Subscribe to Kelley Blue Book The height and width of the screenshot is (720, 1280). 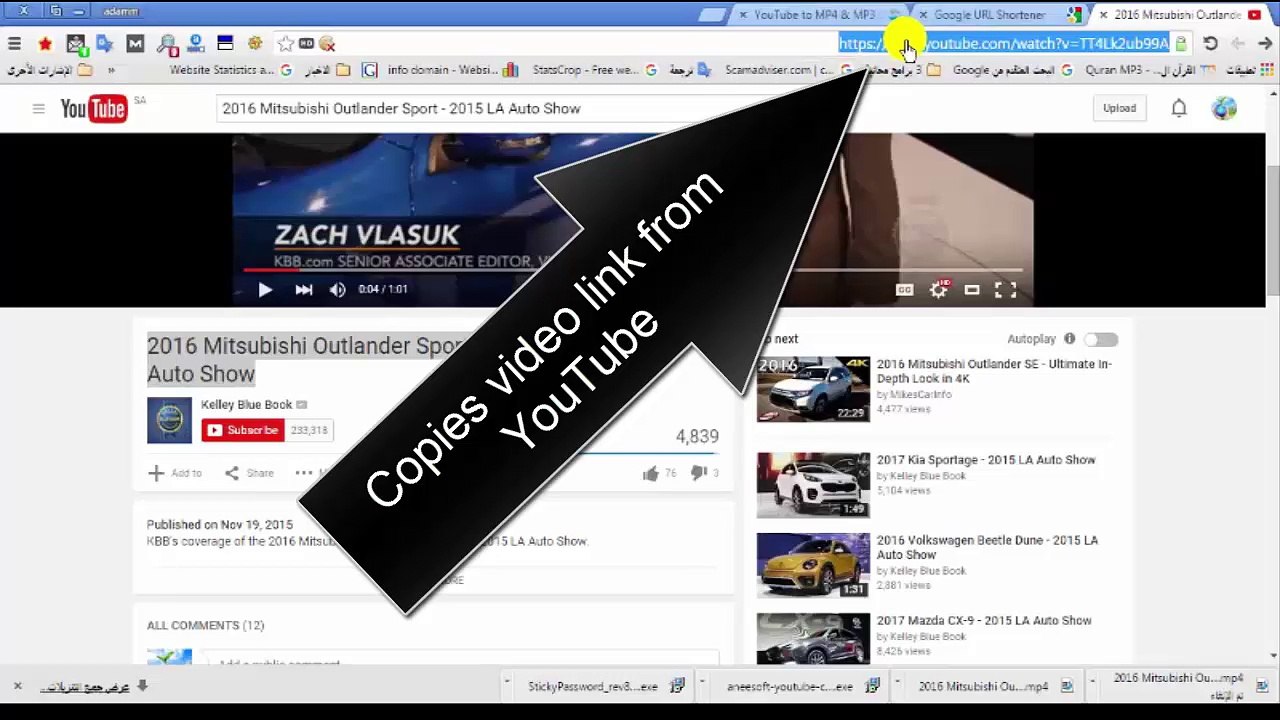pos(243,430)
